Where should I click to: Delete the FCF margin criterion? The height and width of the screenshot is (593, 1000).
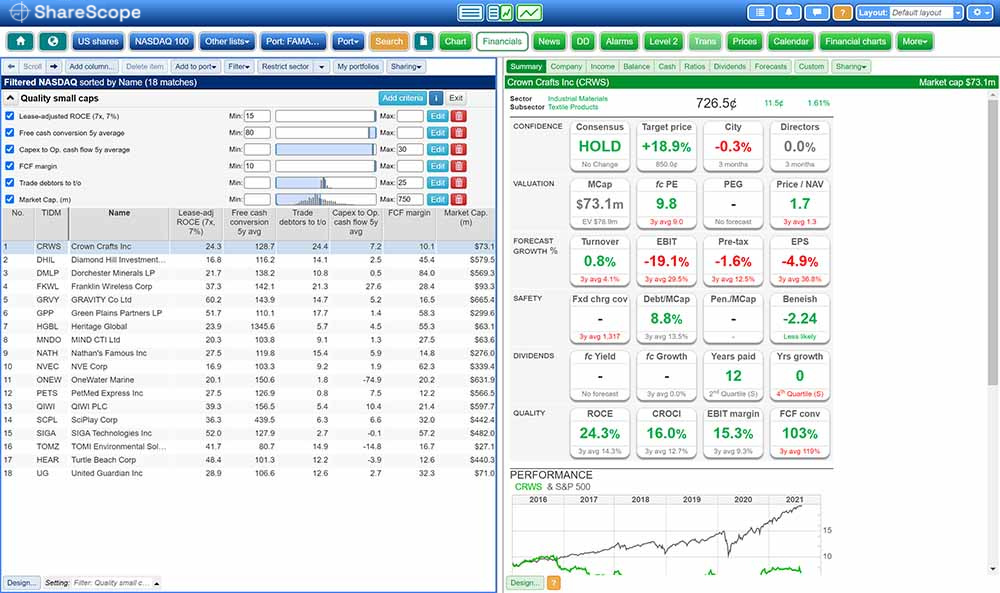459,166
